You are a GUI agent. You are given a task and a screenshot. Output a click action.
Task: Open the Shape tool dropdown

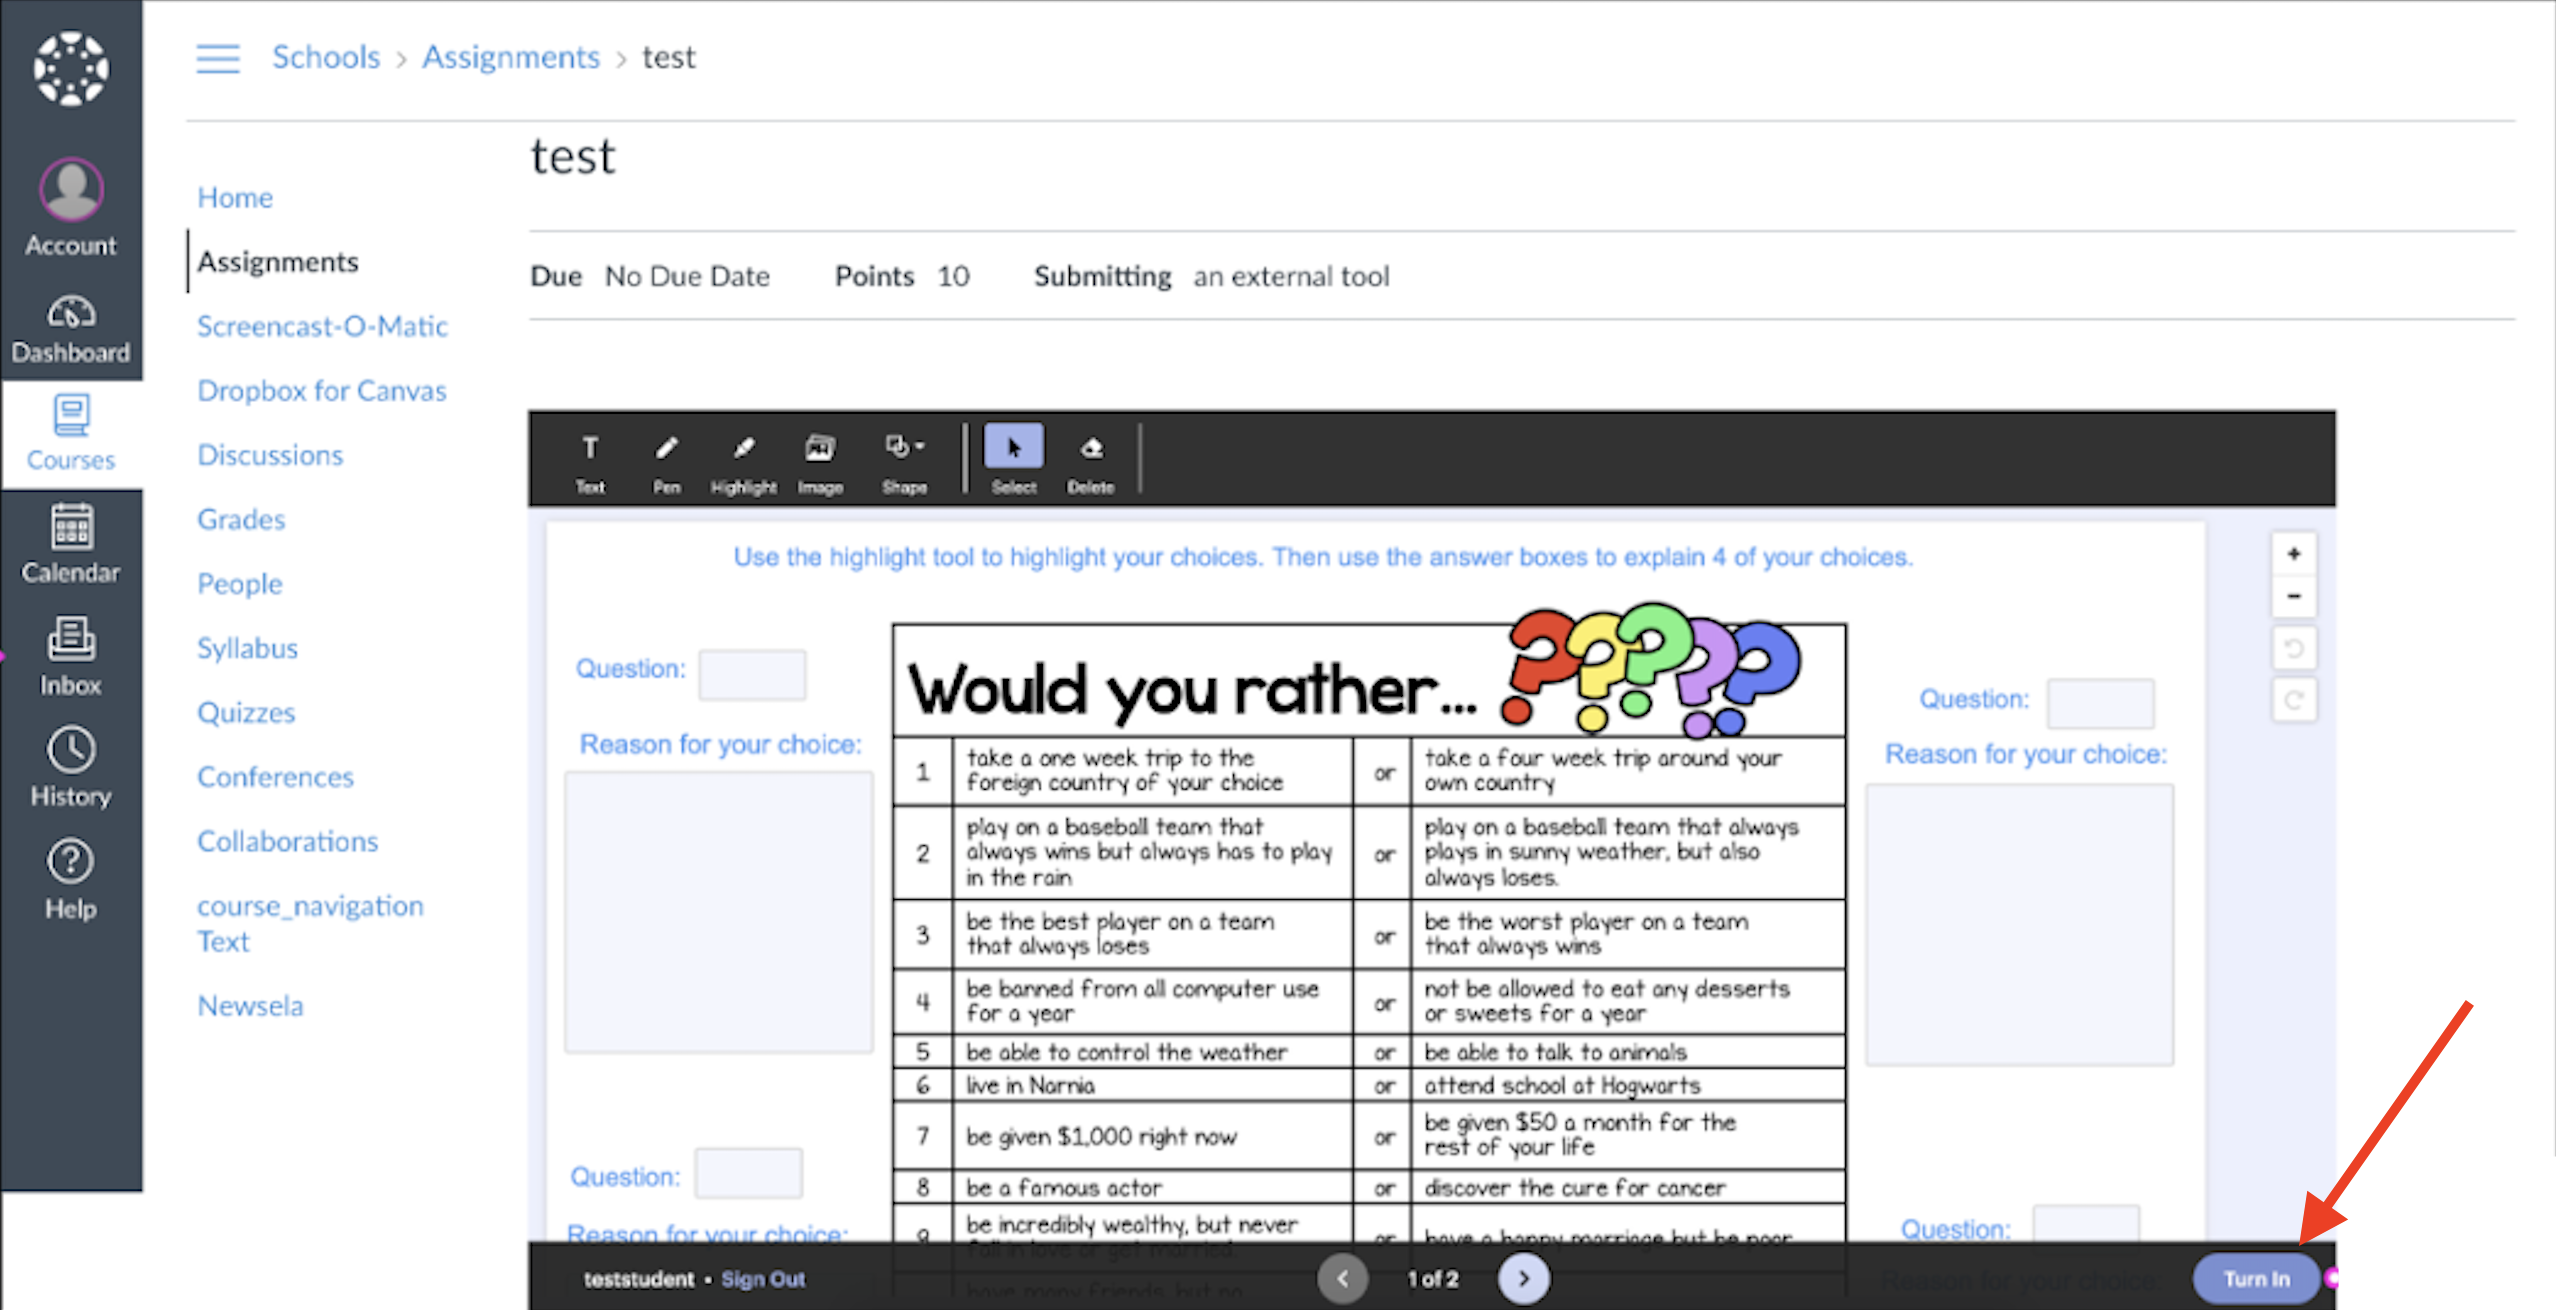905,462
